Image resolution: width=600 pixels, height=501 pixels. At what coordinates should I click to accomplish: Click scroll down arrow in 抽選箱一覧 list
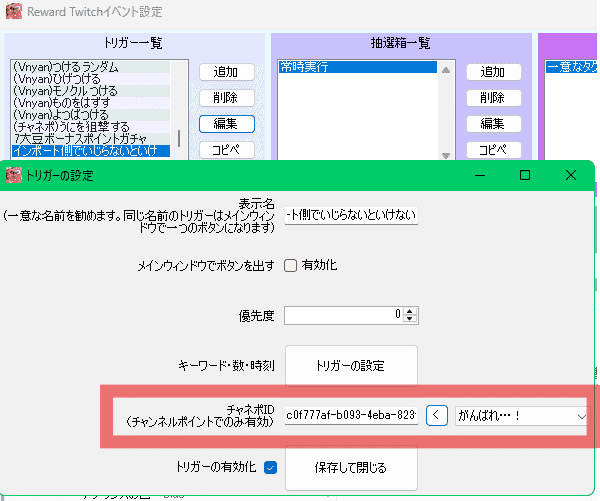tap(446, 155)
